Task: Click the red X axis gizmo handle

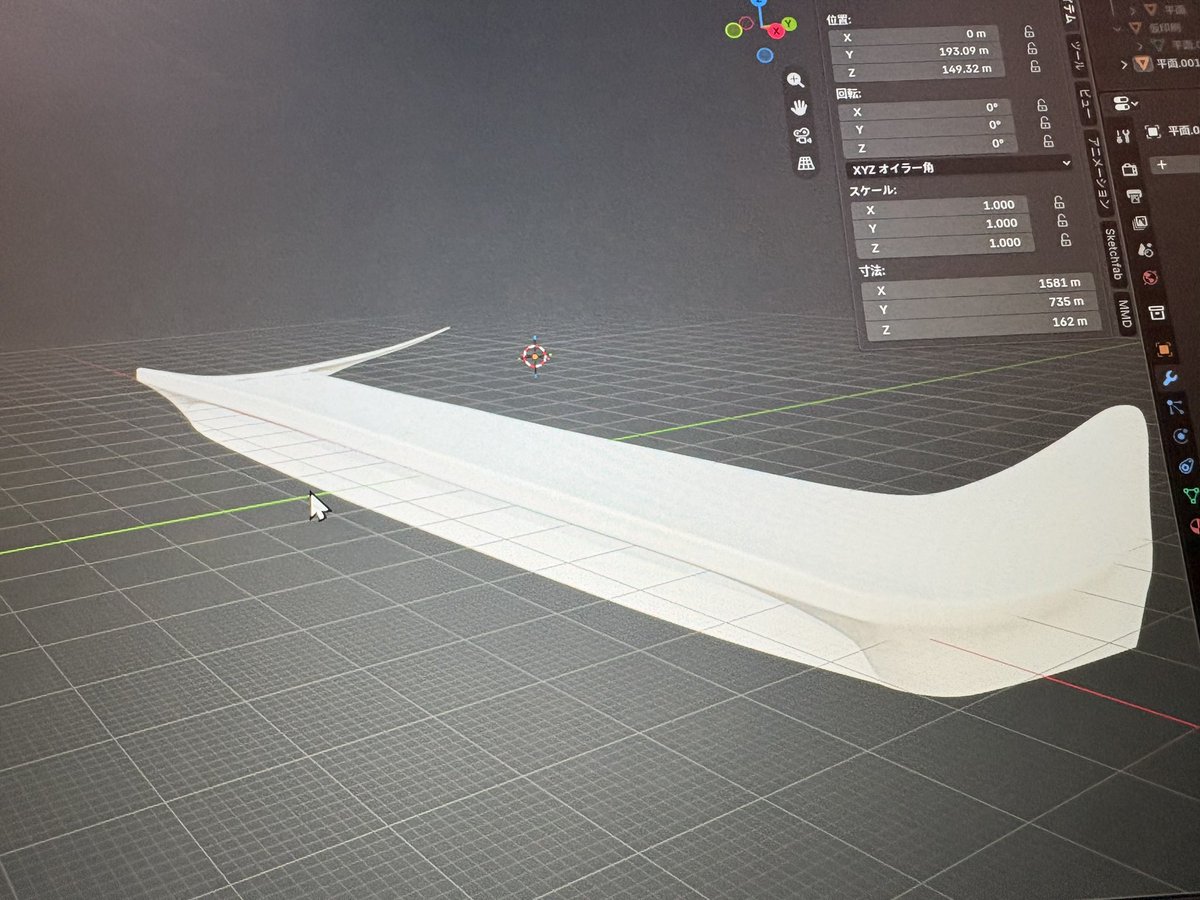Action: coord(776,31)
